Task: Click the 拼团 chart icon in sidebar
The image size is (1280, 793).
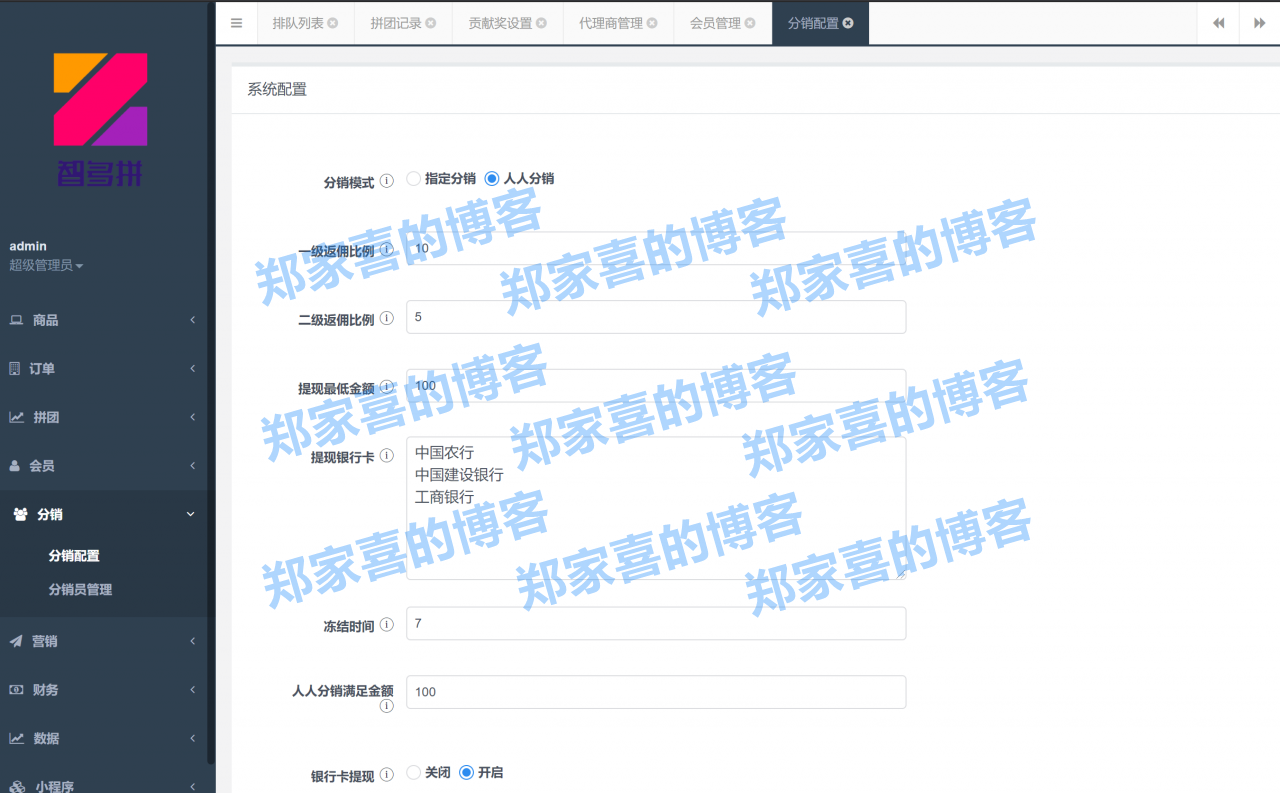Action: [17, 417]
